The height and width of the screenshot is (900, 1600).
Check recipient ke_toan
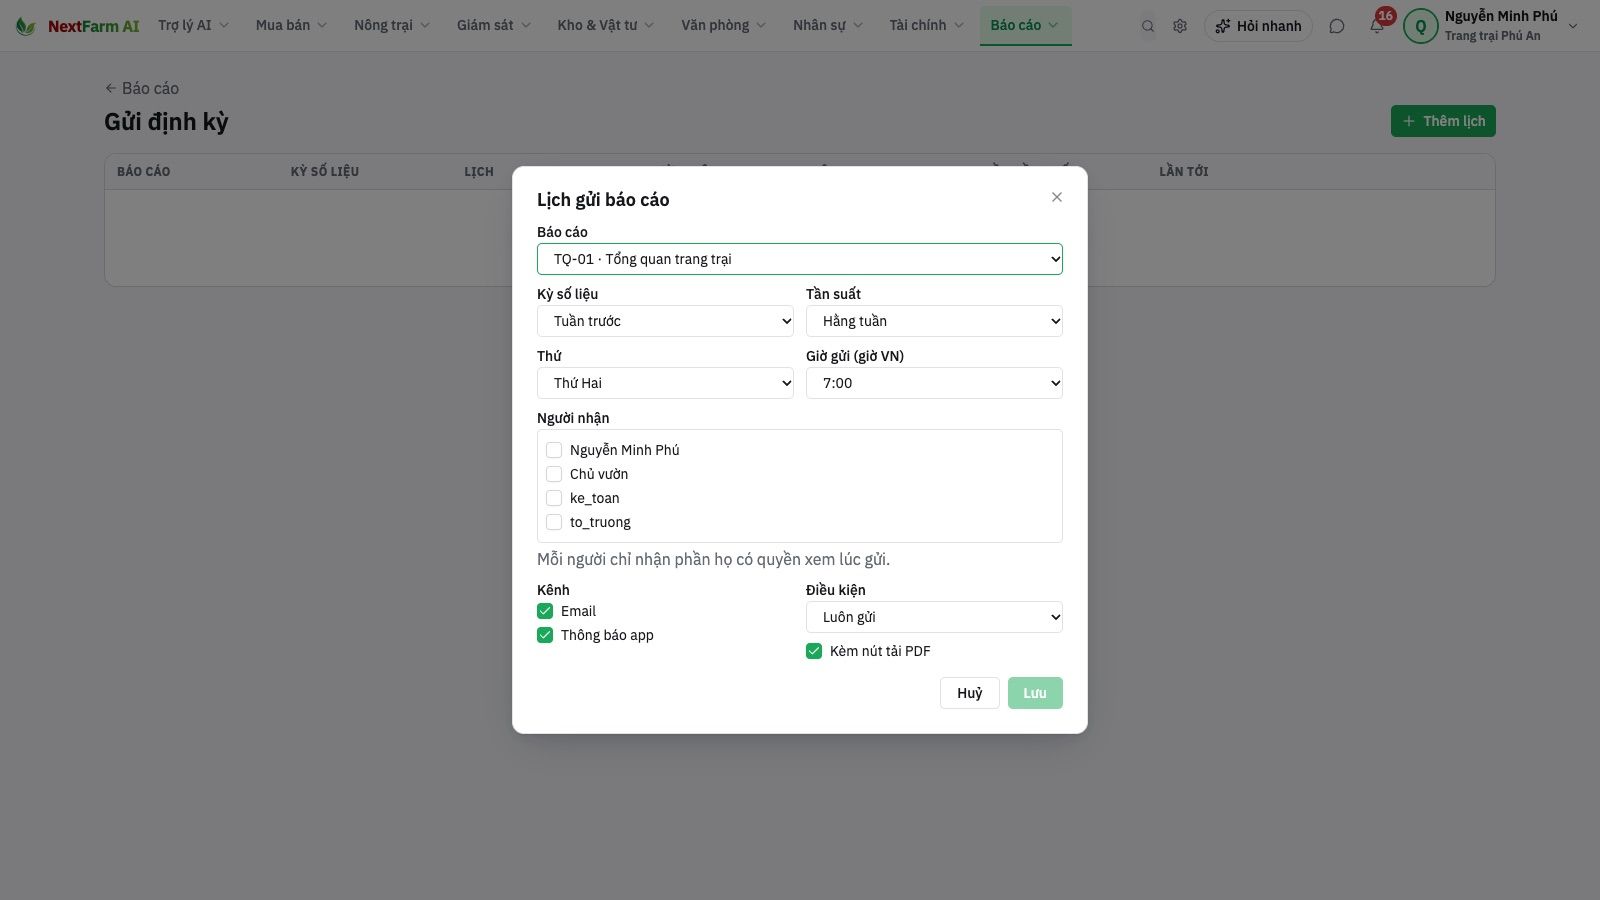point(554,498)
